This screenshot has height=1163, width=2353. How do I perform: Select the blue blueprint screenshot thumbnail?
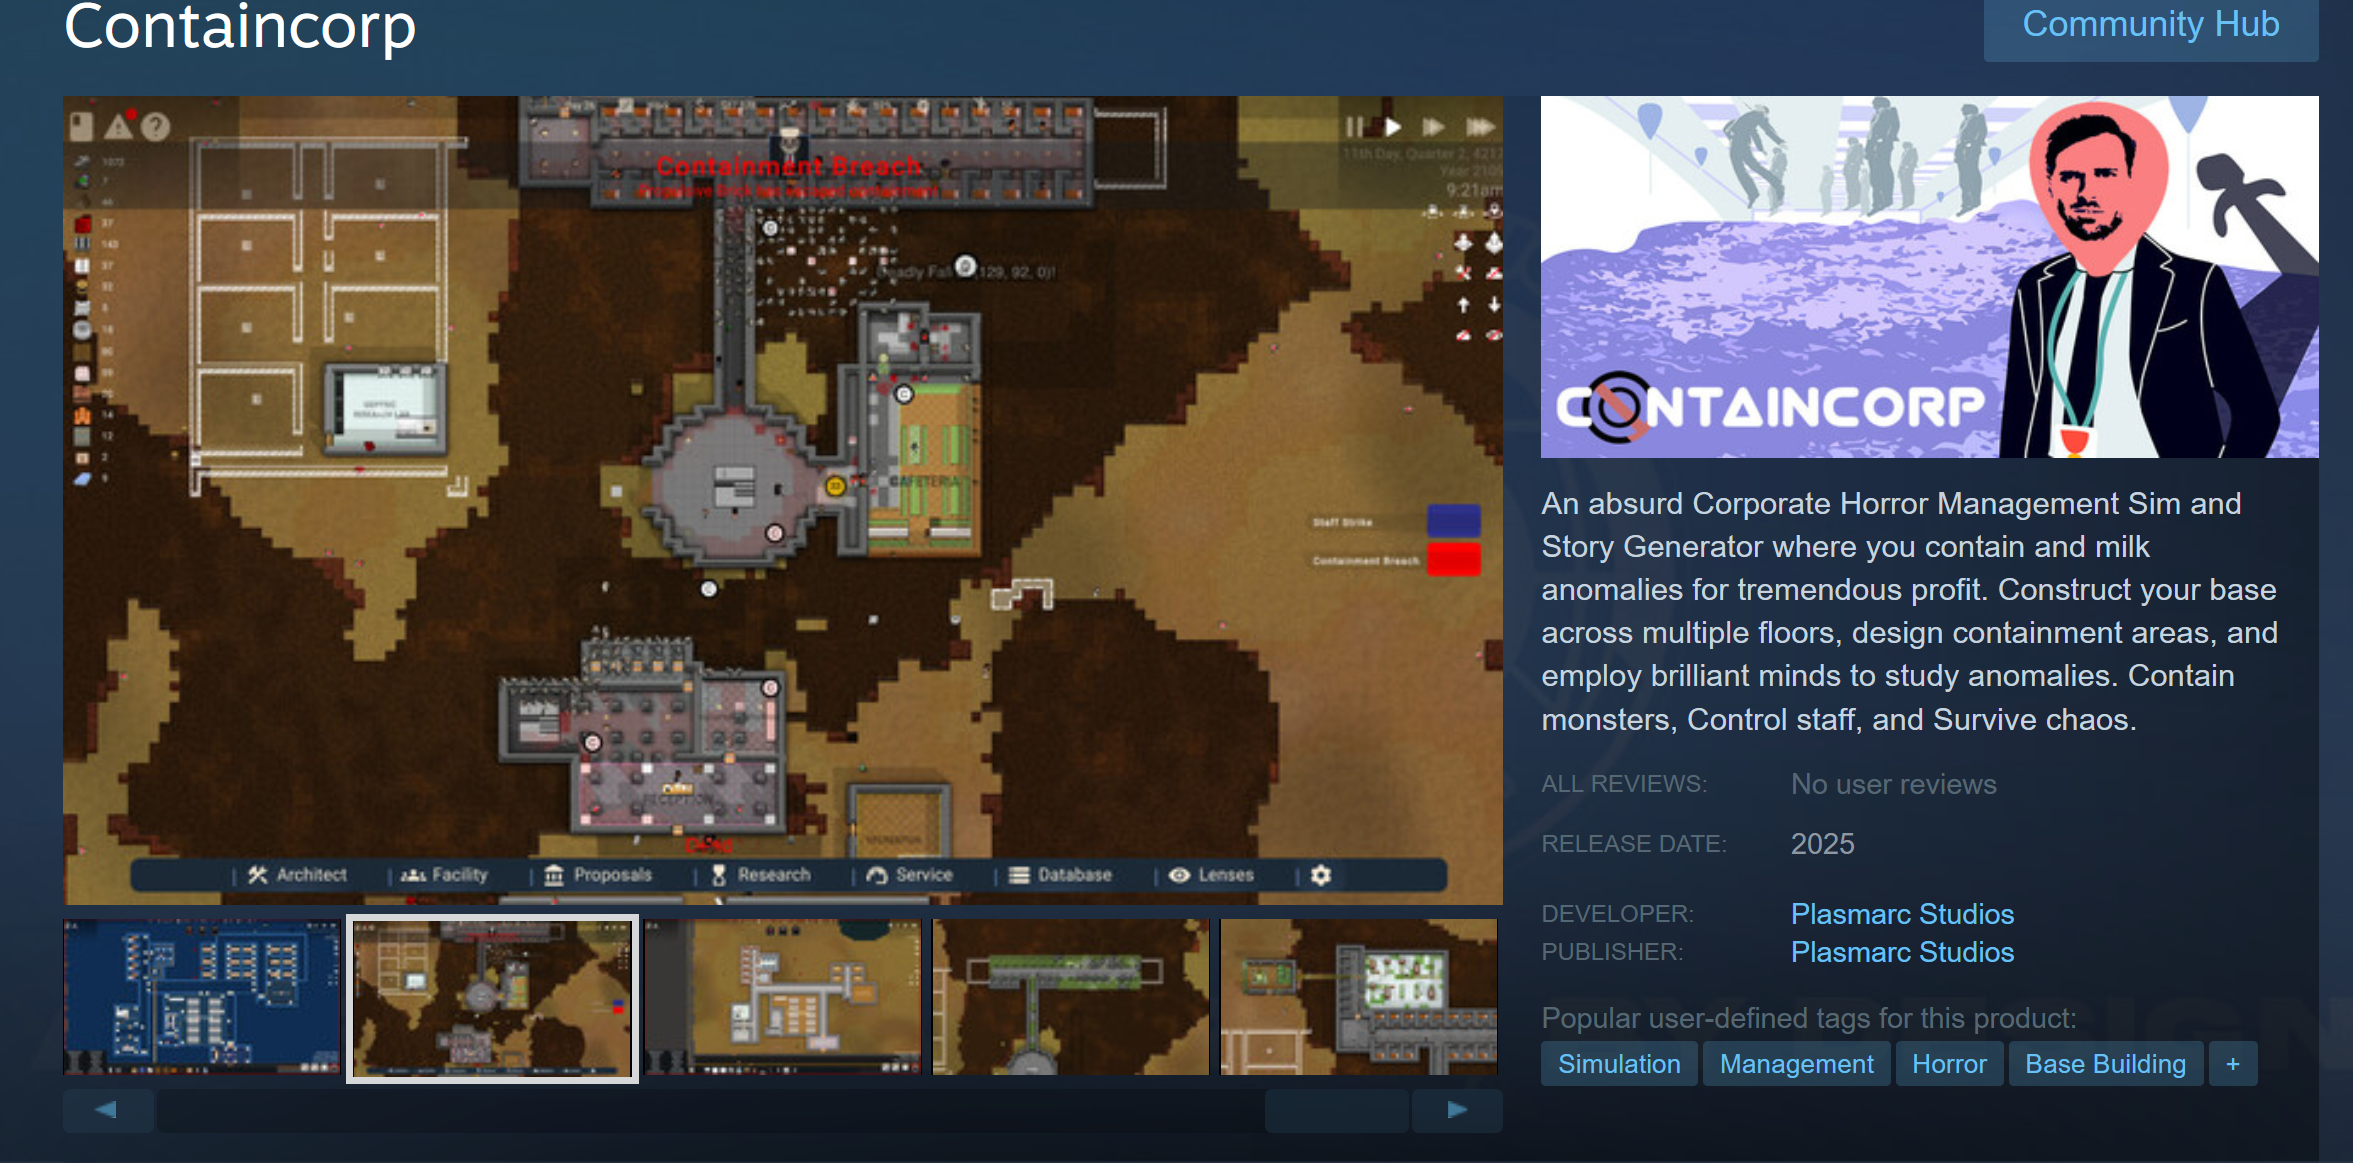coord(202,997)
